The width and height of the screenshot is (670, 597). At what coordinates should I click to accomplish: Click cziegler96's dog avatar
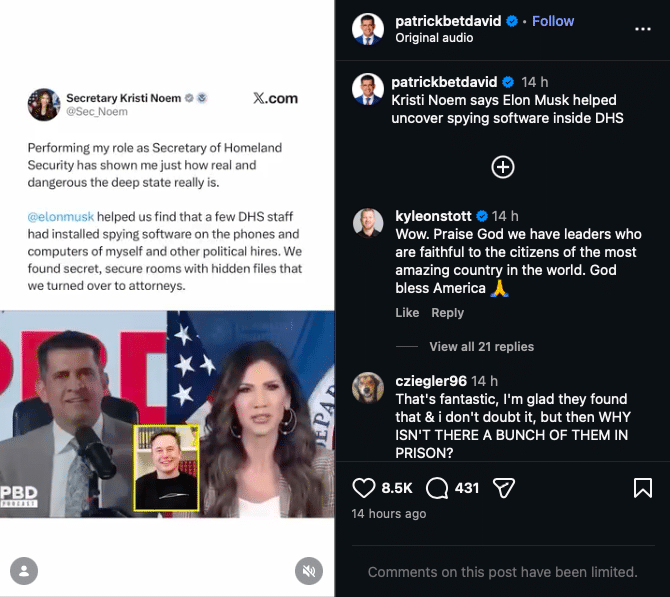coord(368,388)
